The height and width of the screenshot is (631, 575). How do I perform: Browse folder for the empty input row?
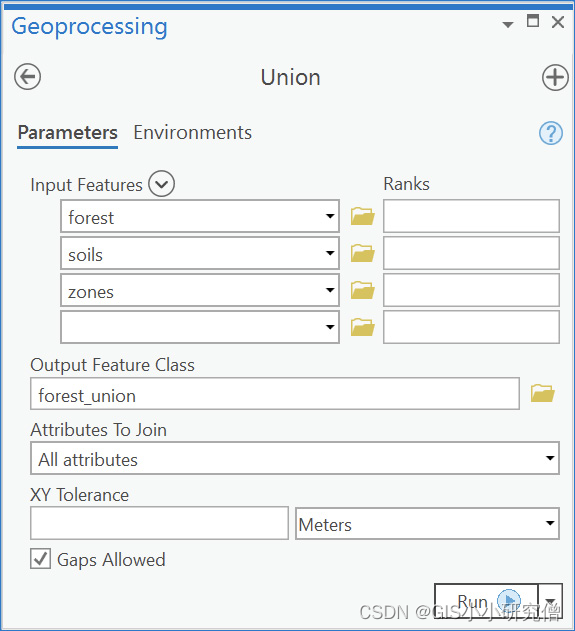click(363, 327)
